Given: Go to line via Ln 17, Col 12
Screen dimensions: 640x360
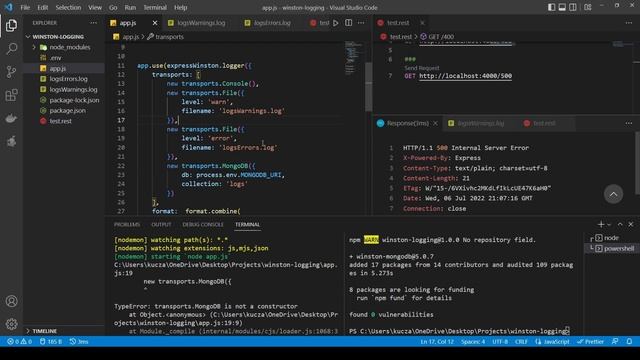Looking at the screenshot, I should [437, 342].
